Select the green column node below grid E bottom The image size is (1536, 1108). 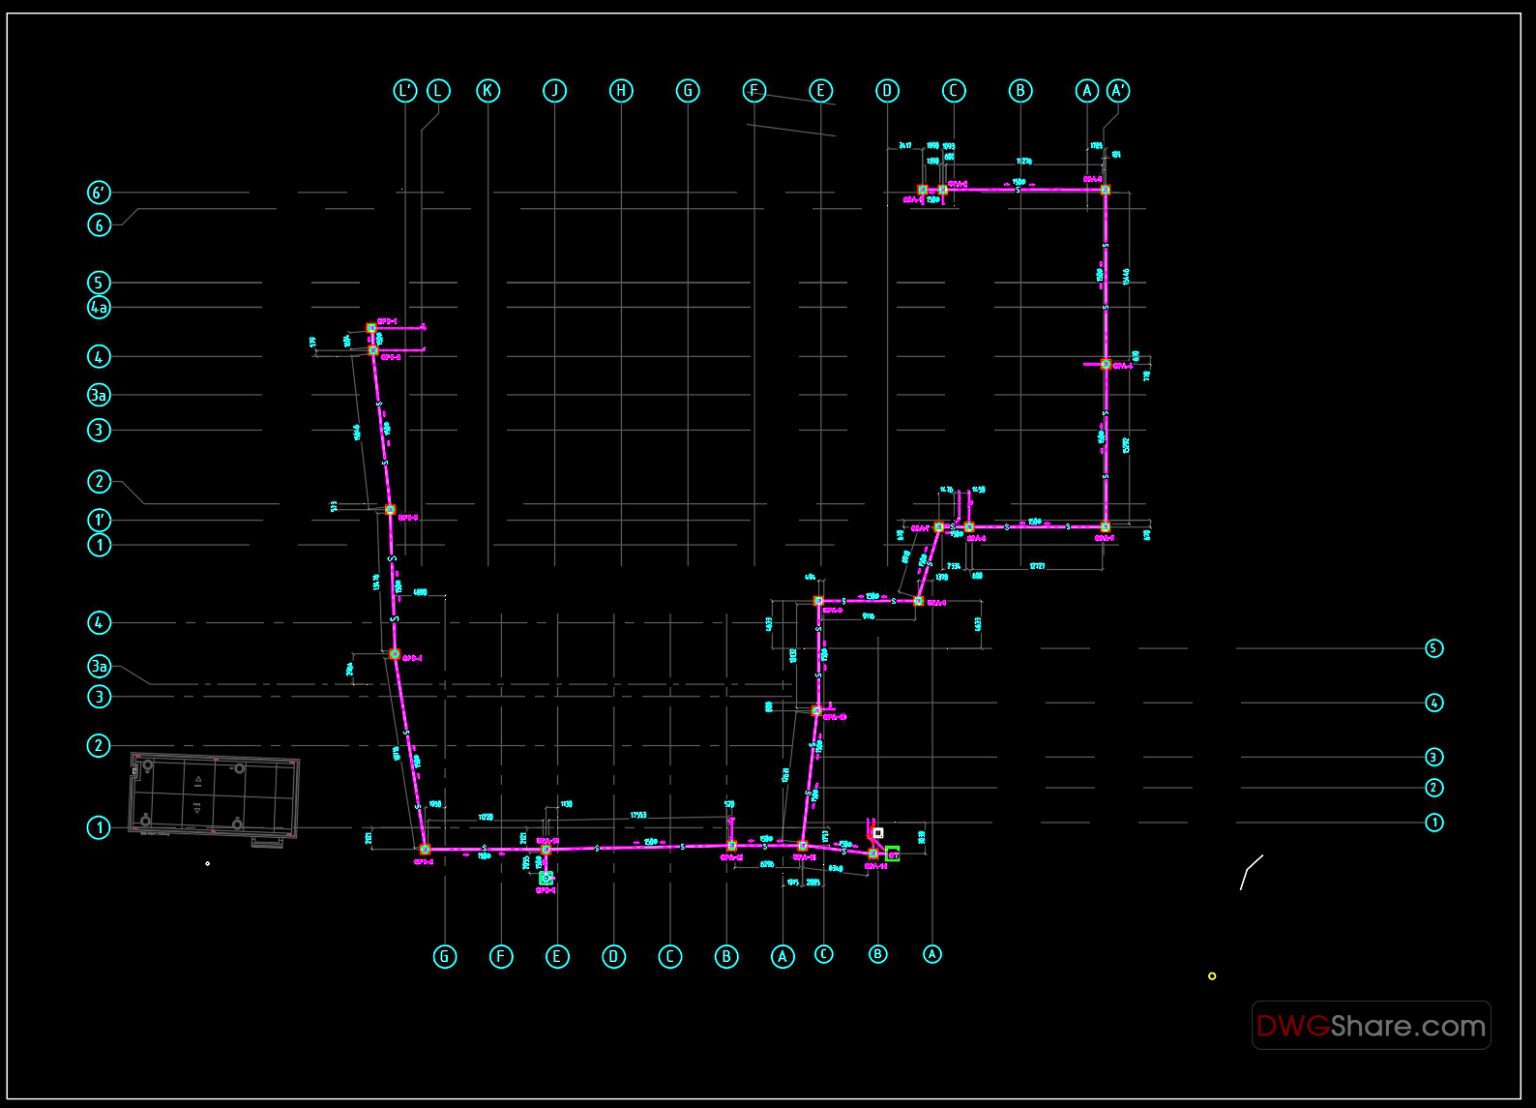click(546, 877)
